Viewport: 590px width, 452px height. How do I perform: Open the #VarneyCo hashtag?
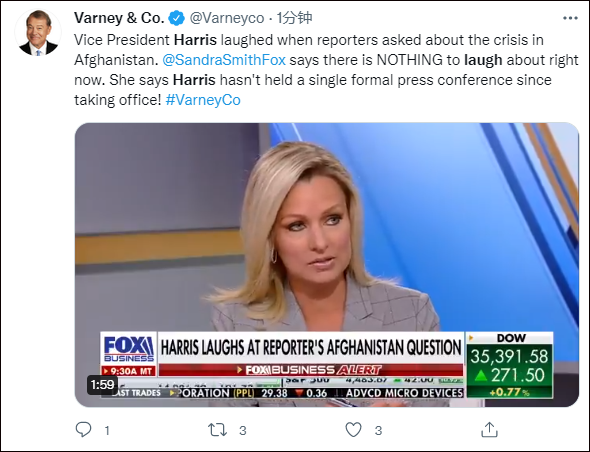[x=203, y=100]
